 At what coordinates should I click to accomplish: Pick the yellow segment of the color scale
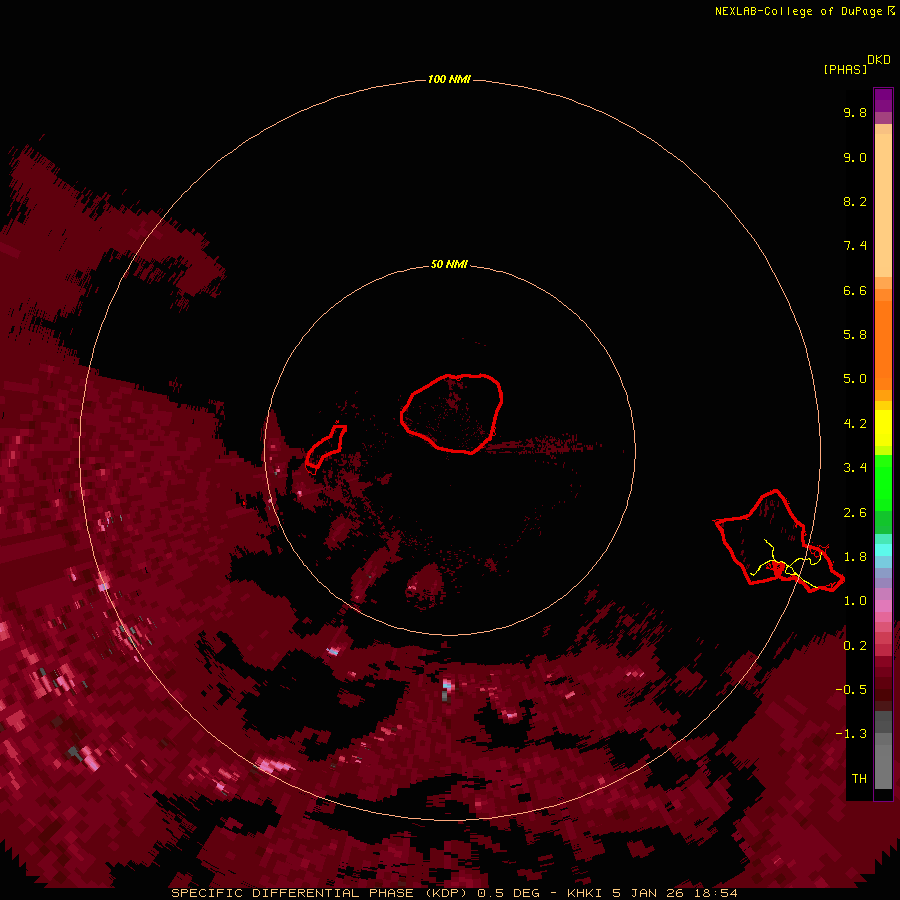[x=883, y=428]
